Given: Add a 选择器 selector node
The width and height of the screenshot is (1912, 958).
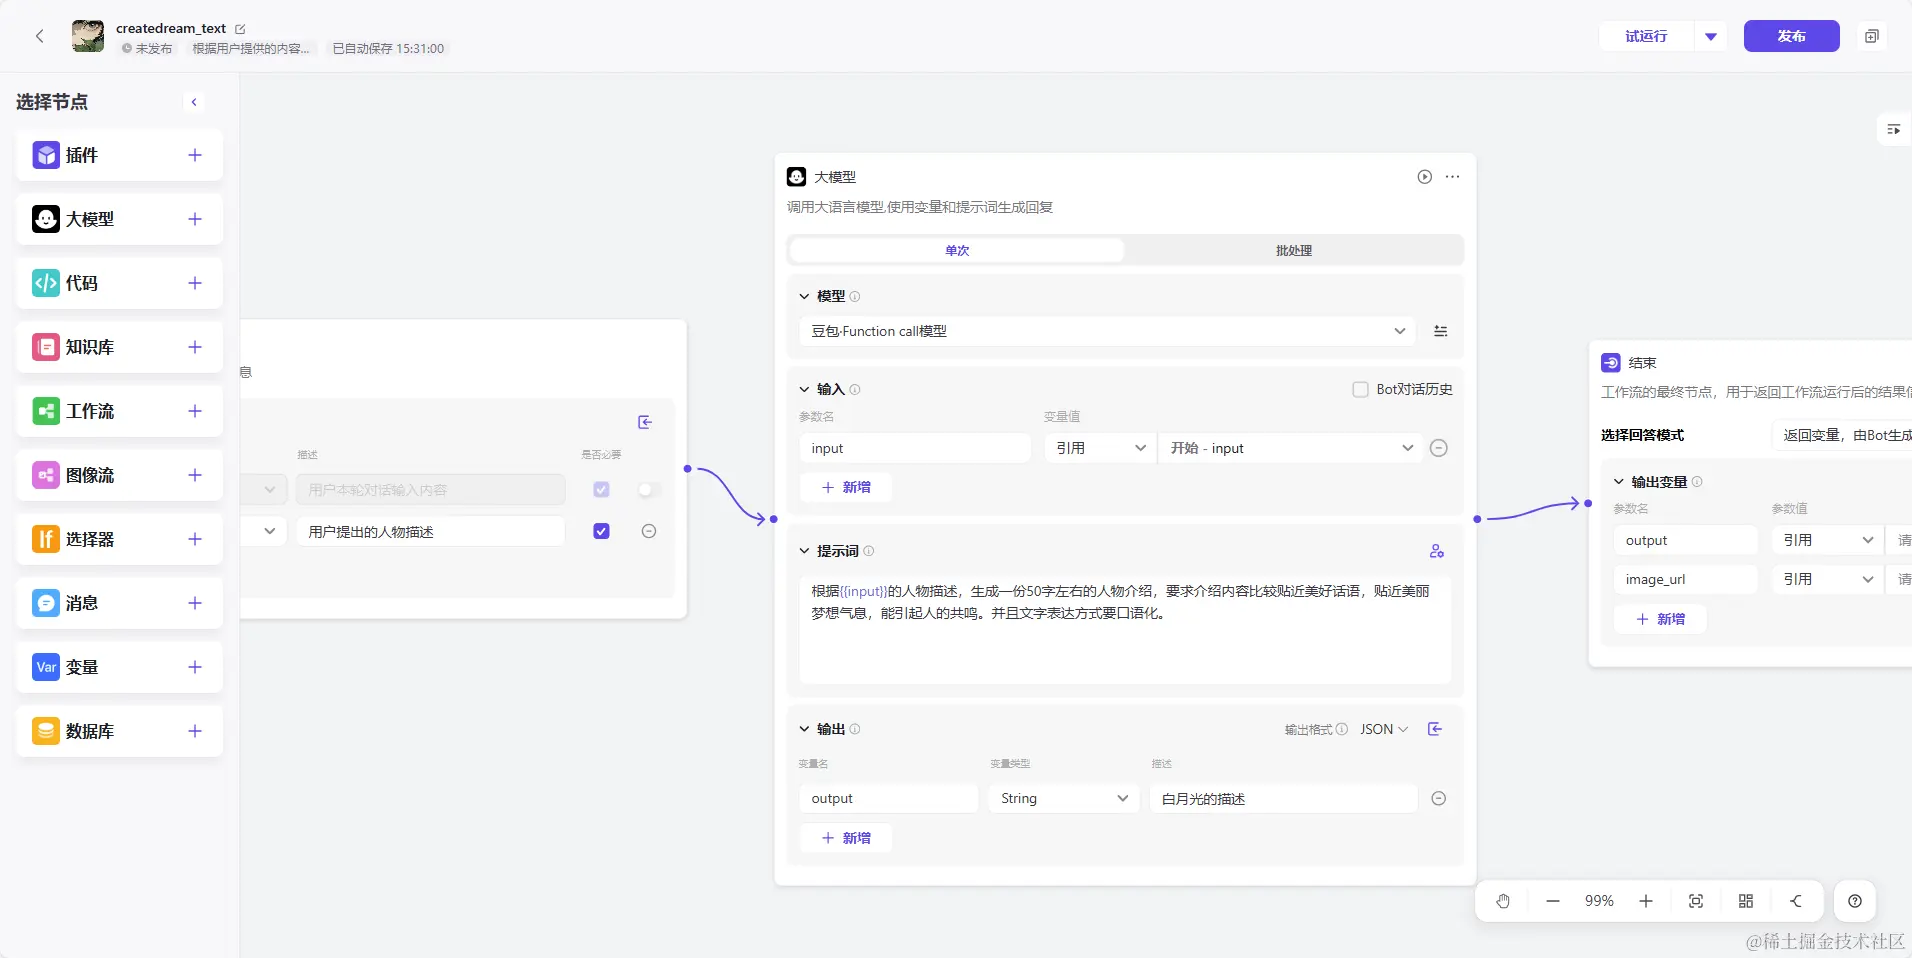Looking at the screenshot, I should click(195, 539).
